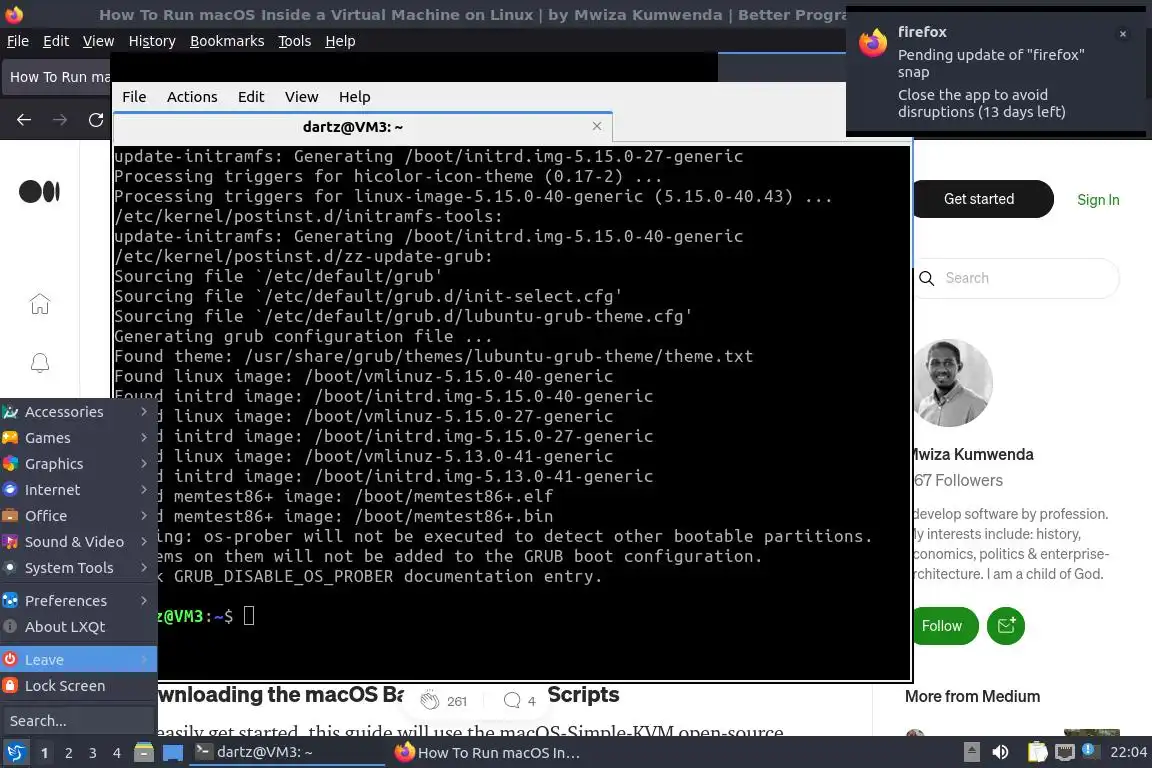Click the Sign In link
The height and width of the screenshot is (768, 1152).
click(x=1098, y=199)
